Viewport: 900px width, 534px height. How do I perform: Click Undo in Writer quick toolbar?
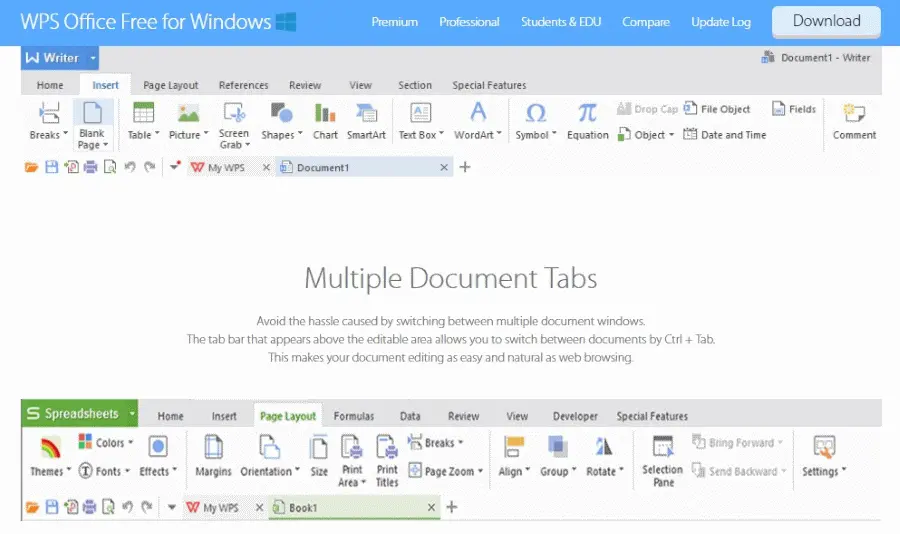click(x=130, y=167)
